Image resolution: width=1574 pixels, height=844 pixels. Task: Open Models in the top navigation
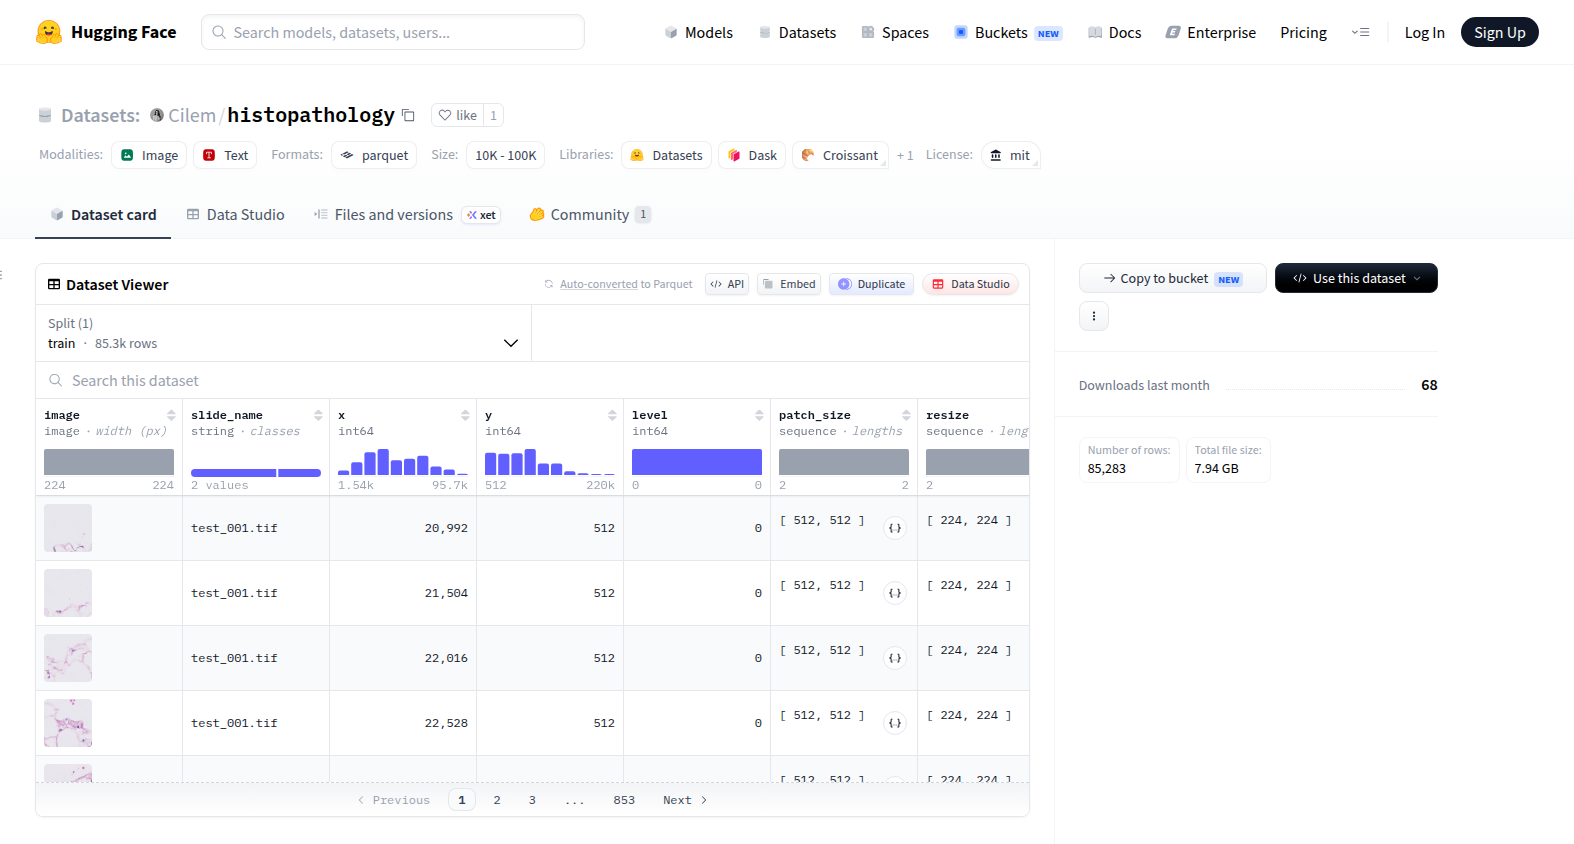tap(698, 33)
